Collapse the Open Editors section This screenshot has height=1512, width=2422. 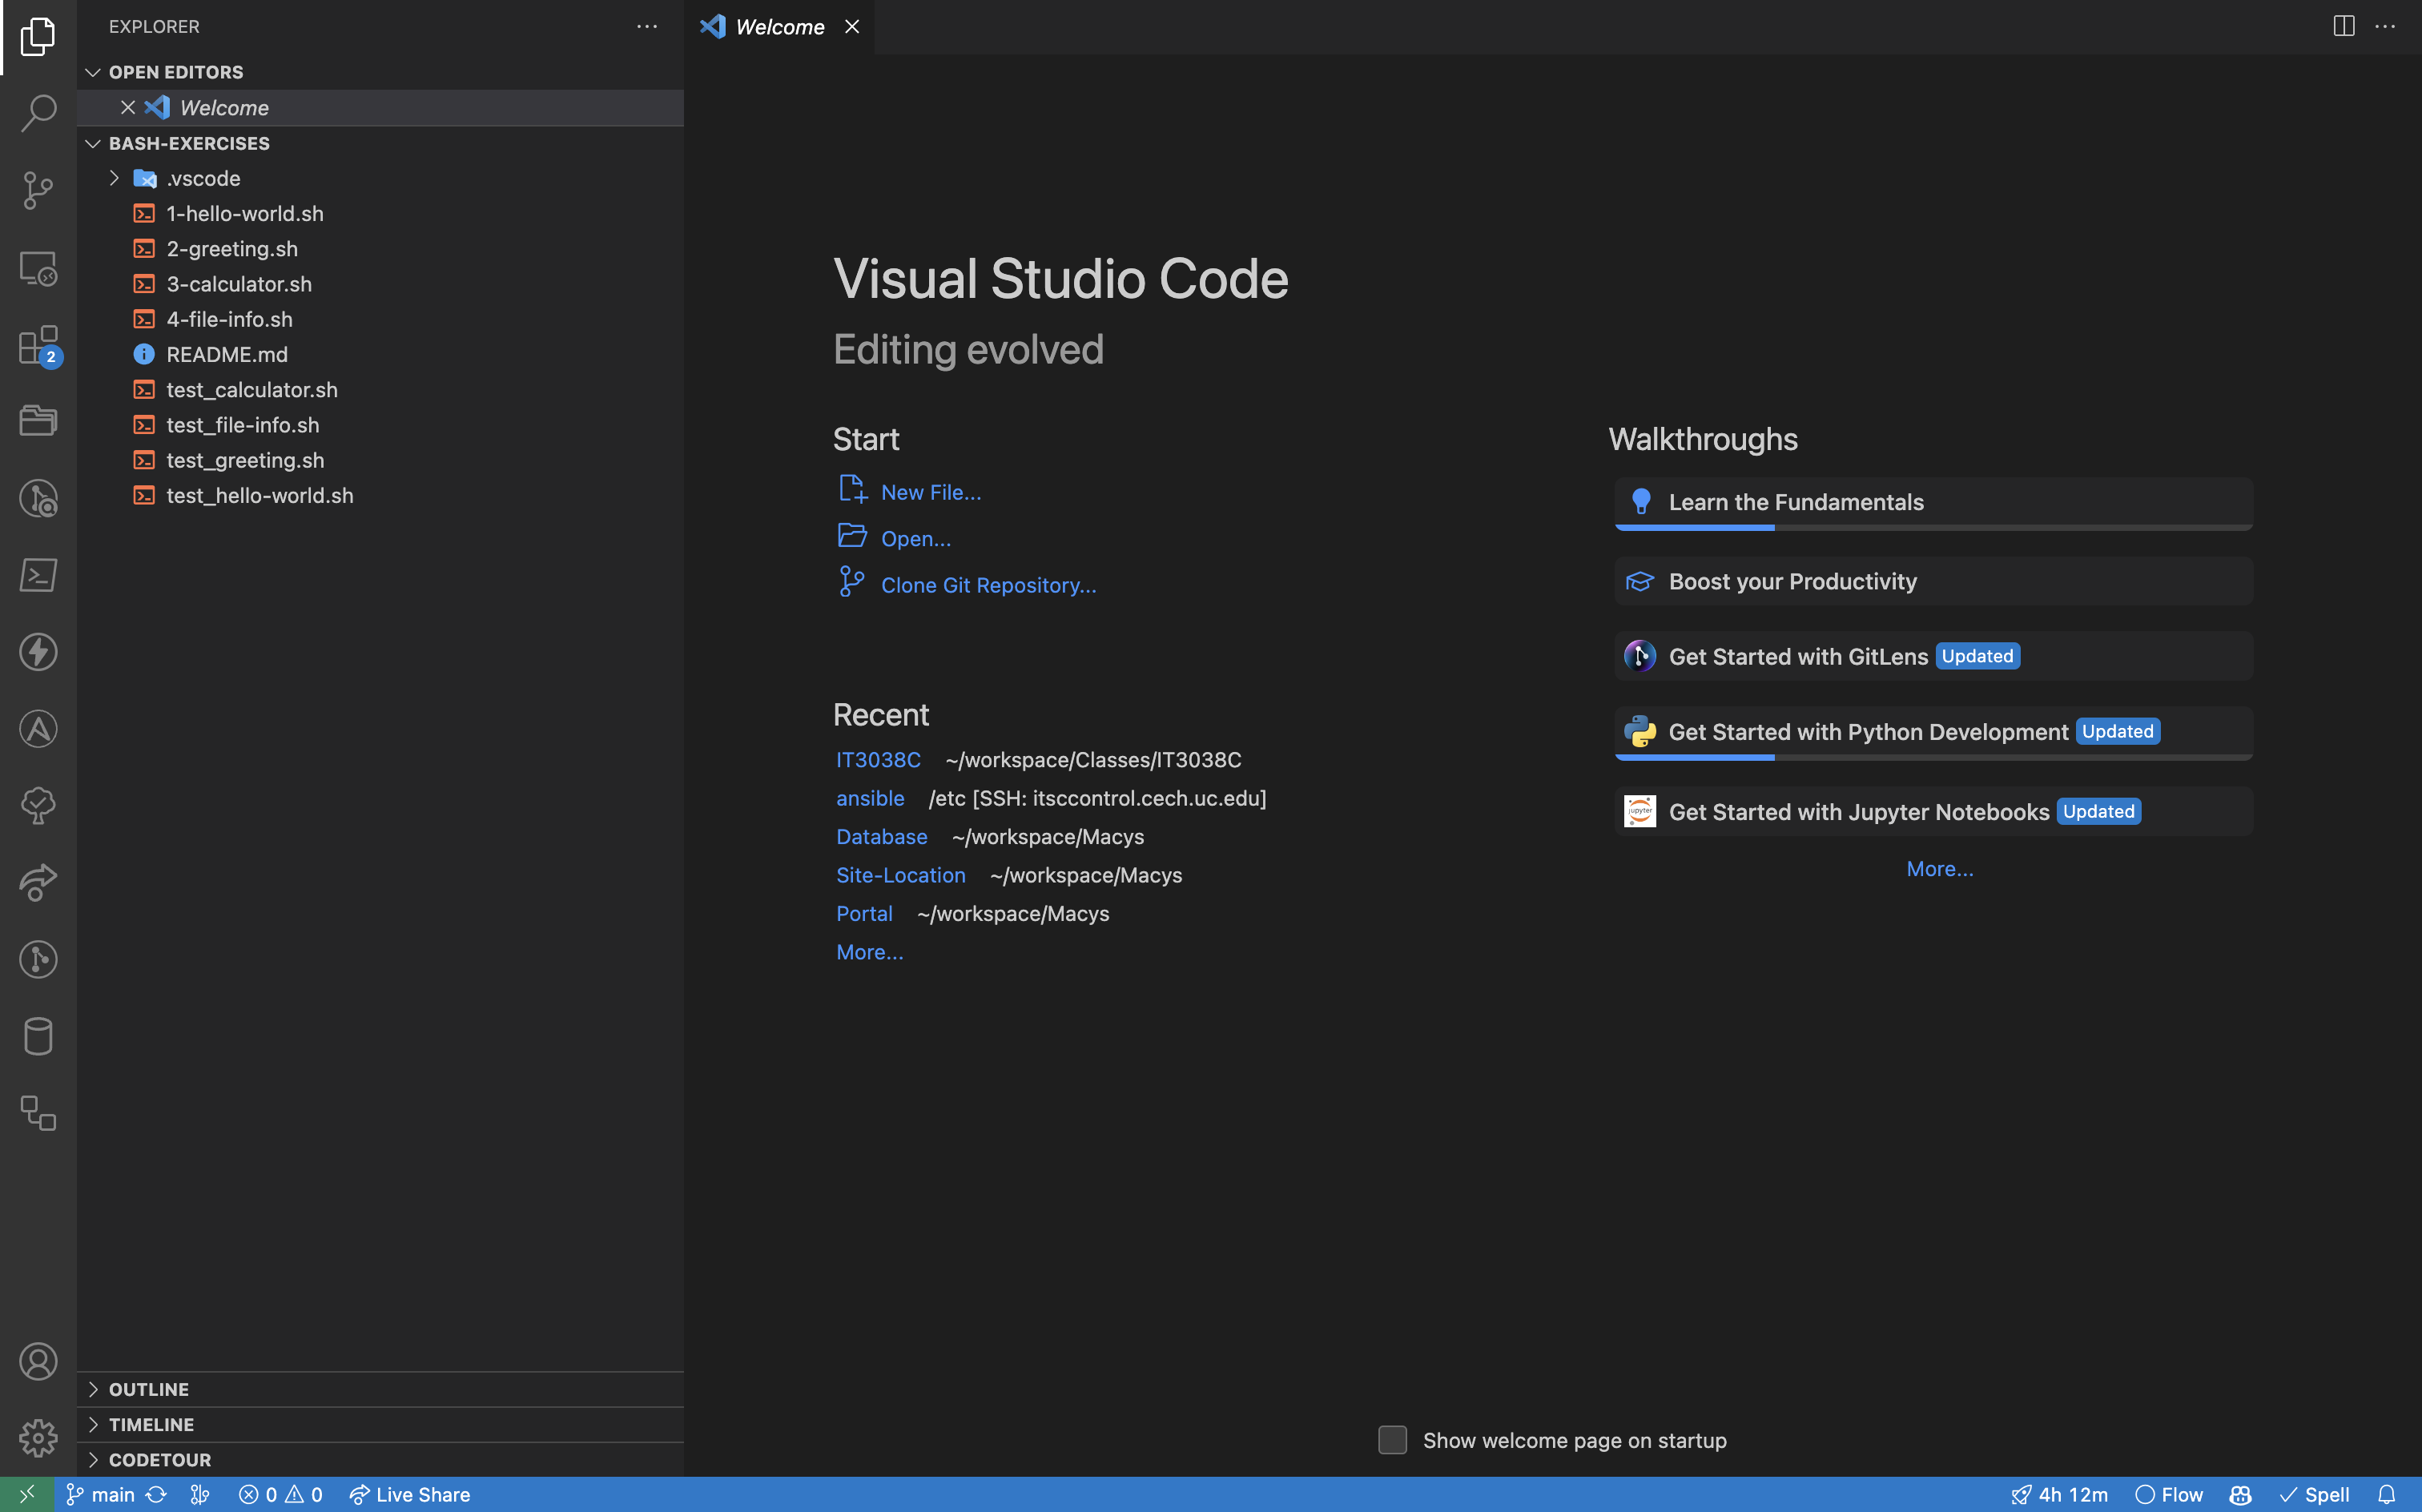pos(92,72)
